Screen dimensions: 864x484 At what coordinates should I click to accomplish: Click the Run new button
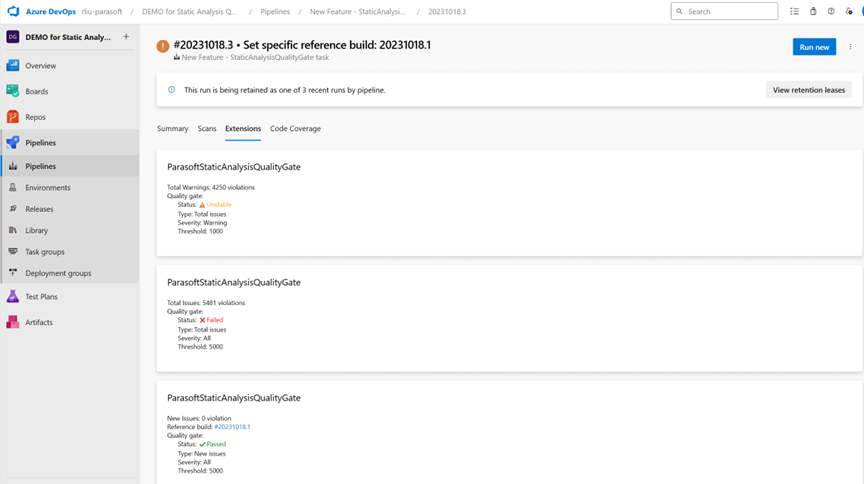pyautogui.click(x=814, y=47)
